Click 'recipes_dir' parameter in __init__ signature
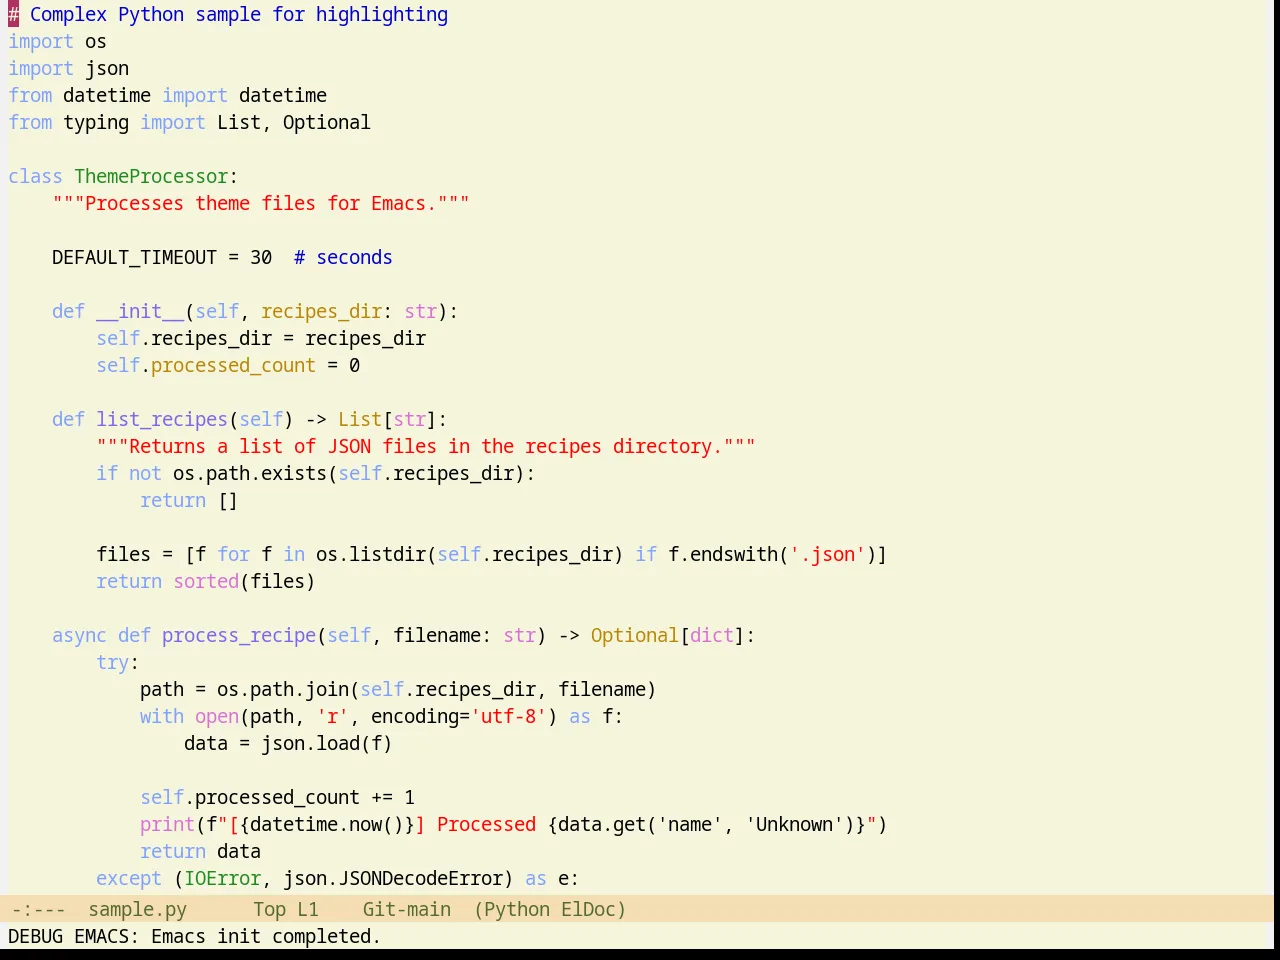This screenshot has width=1280, height=960. point(321,311)
